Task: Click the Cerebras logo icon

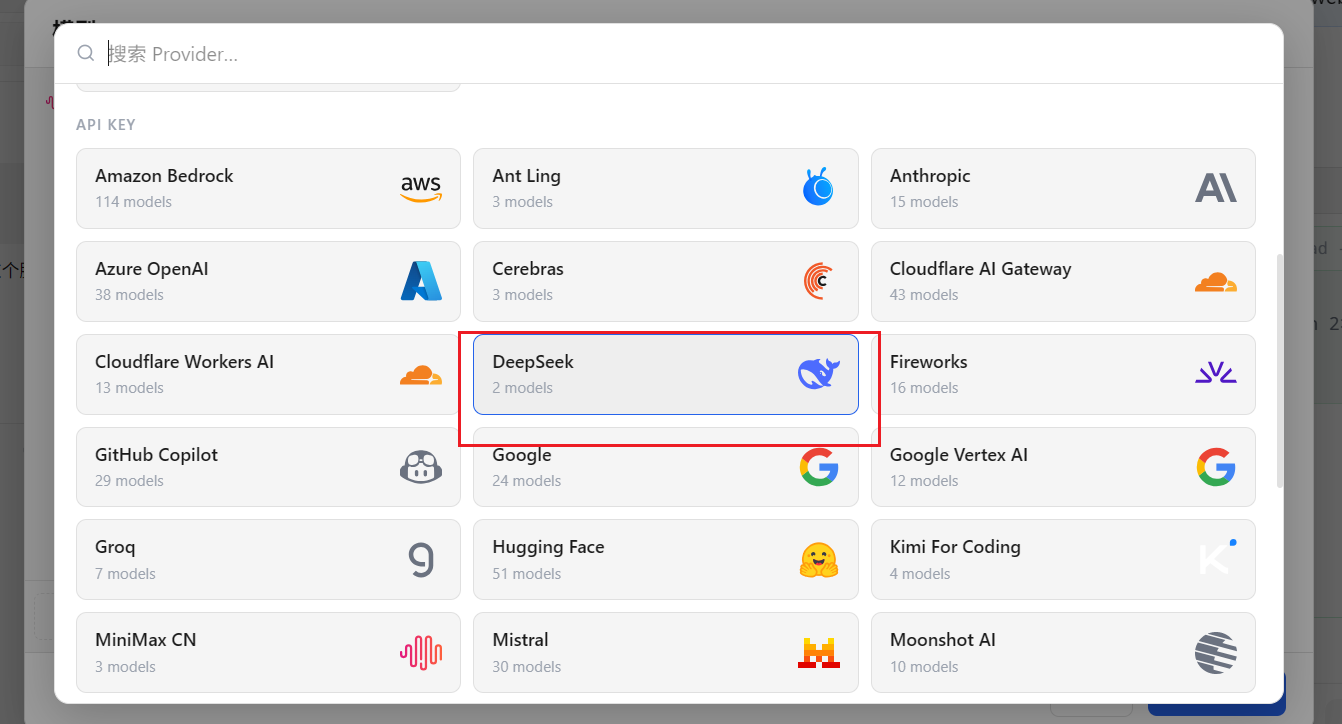Action: click(x=818, y=281)
